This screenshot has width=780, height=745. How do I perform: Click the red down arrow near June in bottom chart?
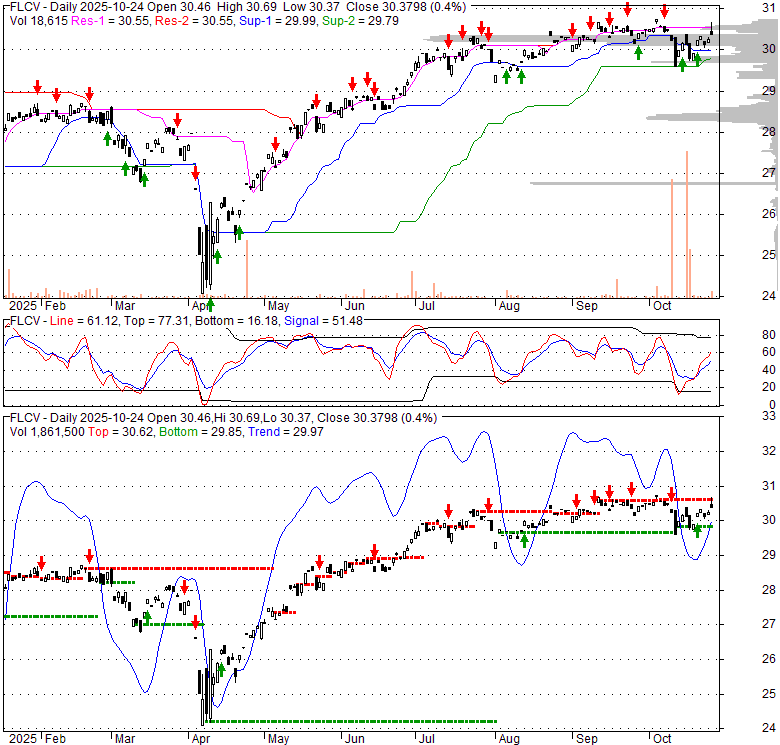373,550
